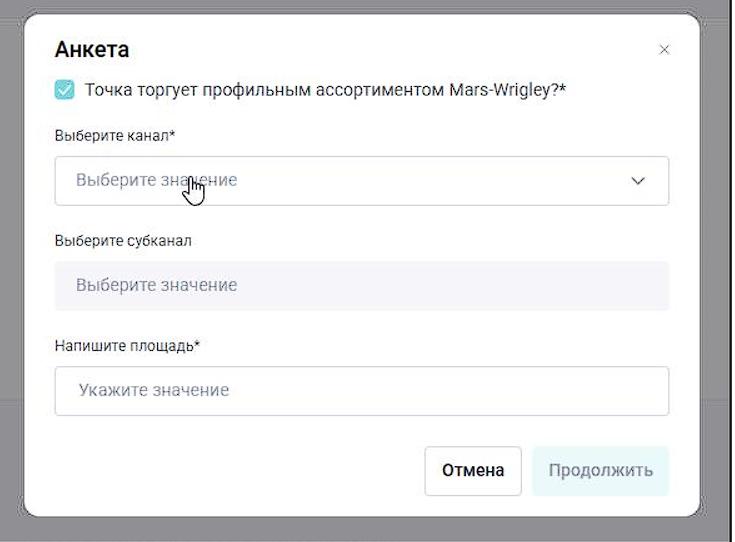Screen dimensions: 735x542
Task: Click the chevron arrow in channel dropdown
Action: tap(638, 181)
